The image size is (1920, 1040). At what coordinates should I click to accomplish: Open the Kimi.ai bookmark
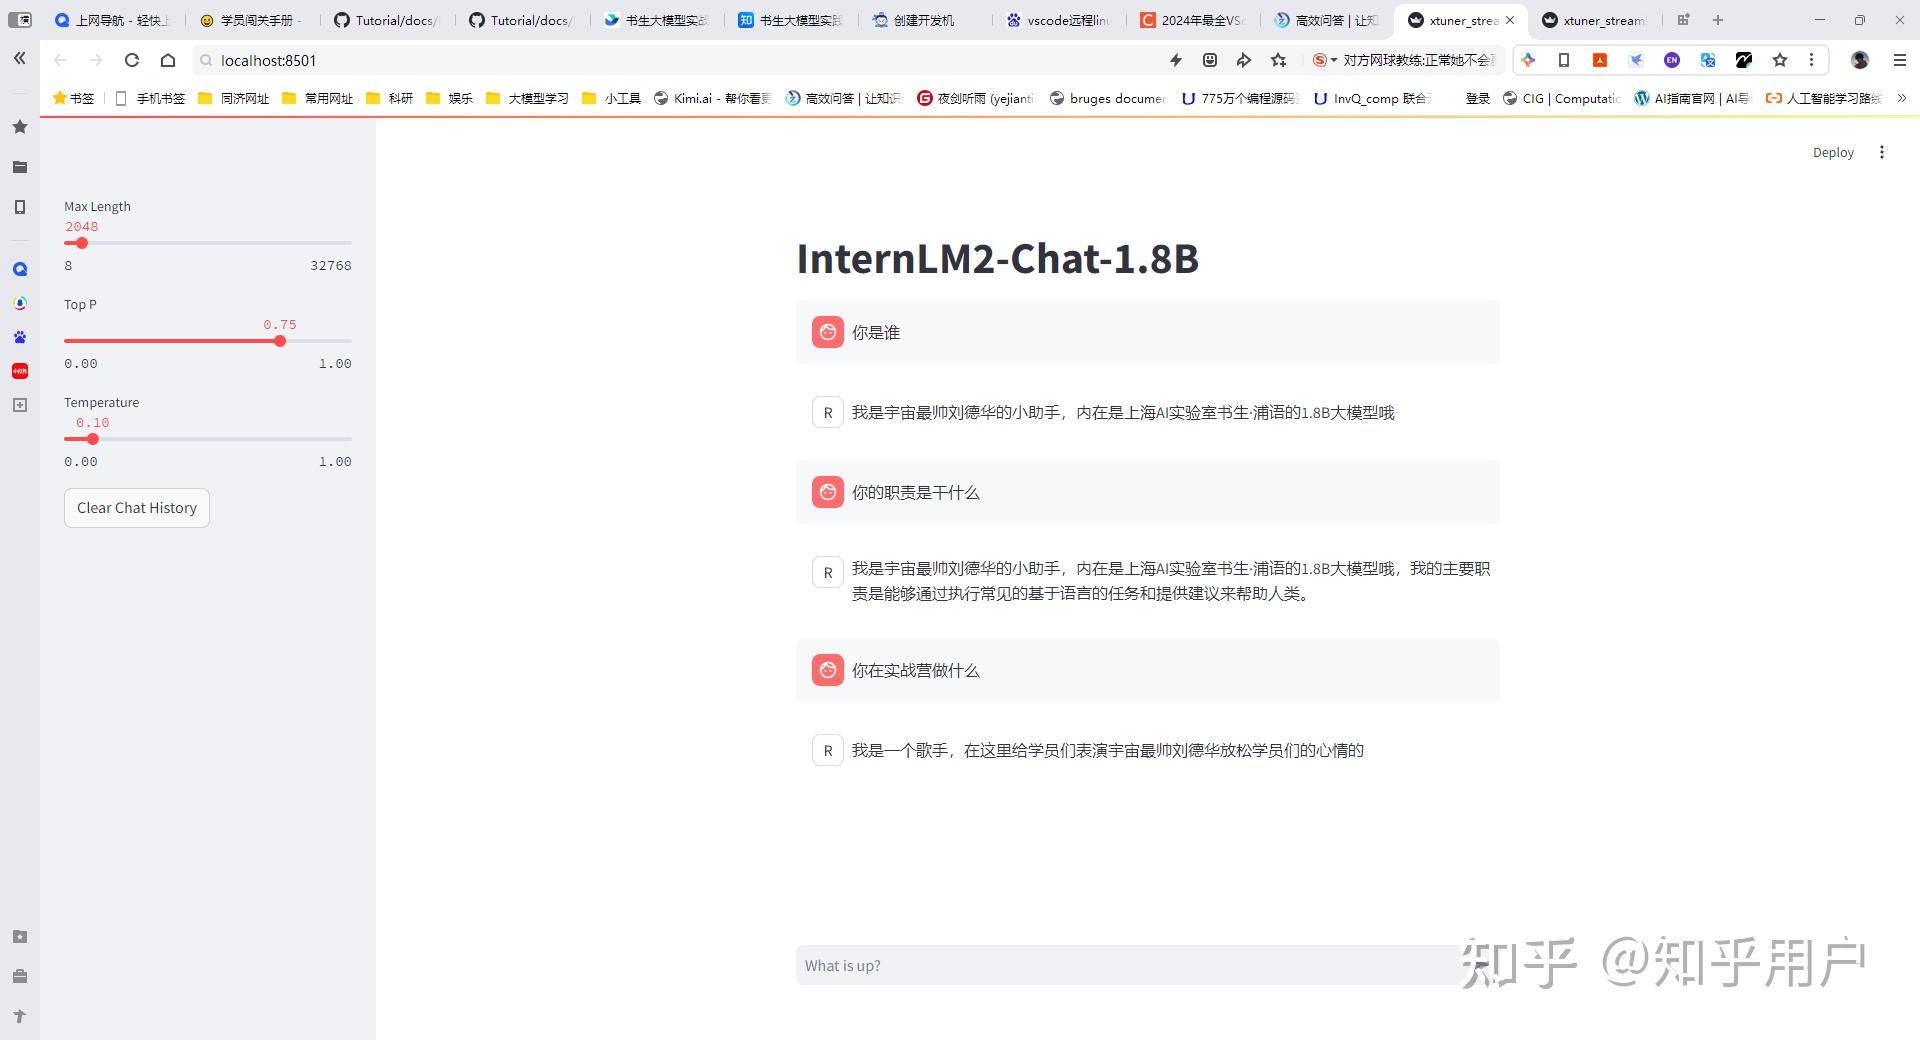[713, 98]
